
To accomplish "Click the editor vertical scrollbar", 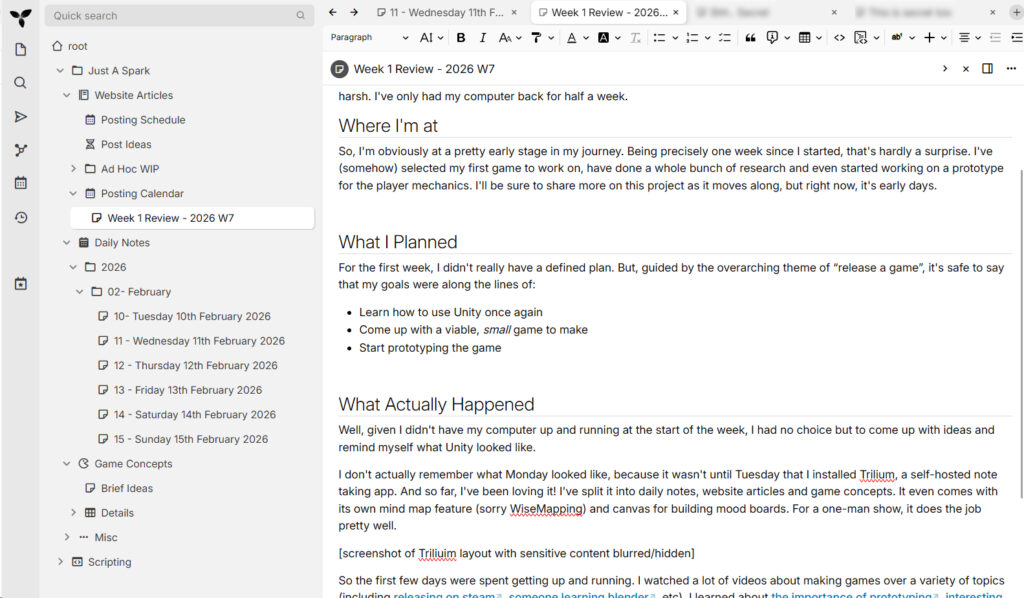I will [1019, 333].
